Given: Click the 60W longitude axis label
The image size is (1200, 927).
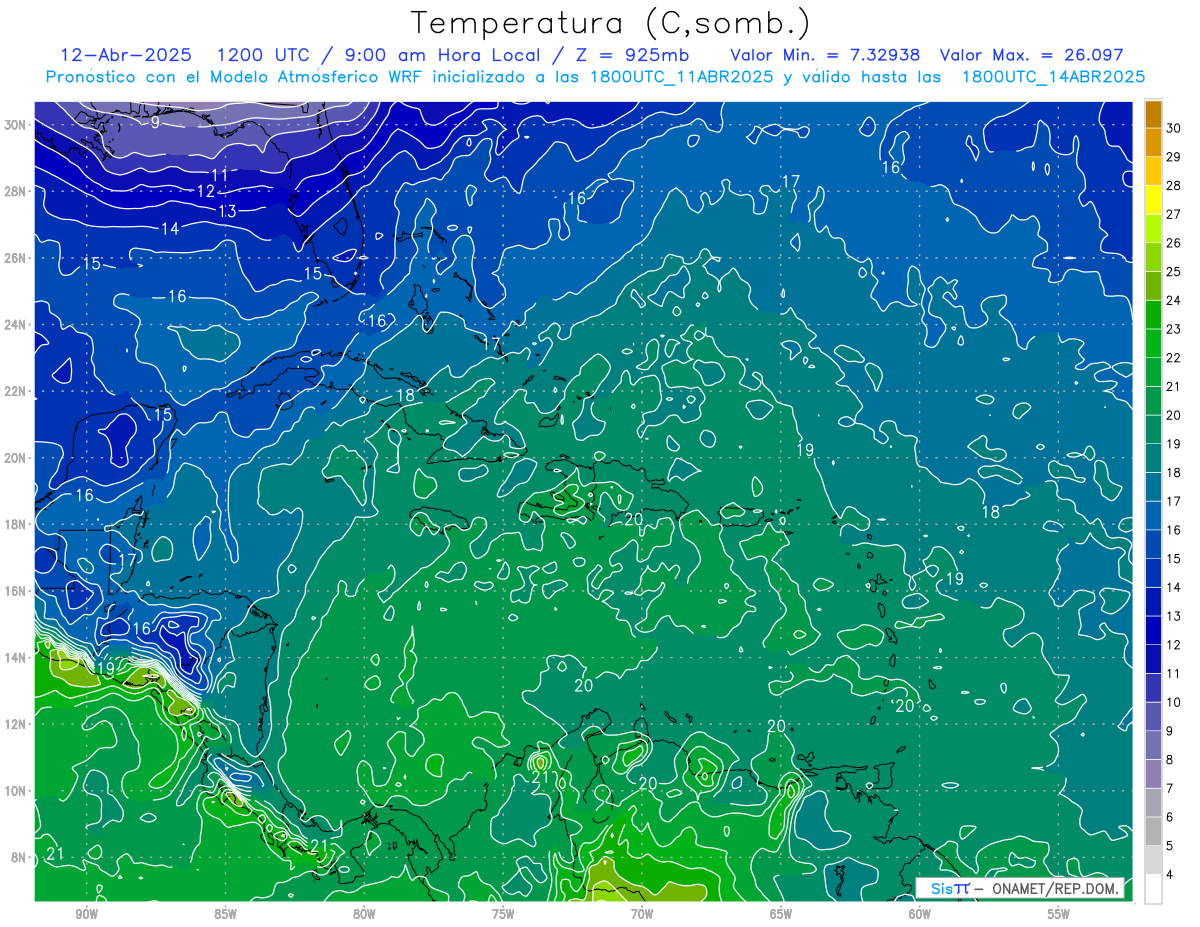Looking at the screenshot, I should (x=920, y=914).
